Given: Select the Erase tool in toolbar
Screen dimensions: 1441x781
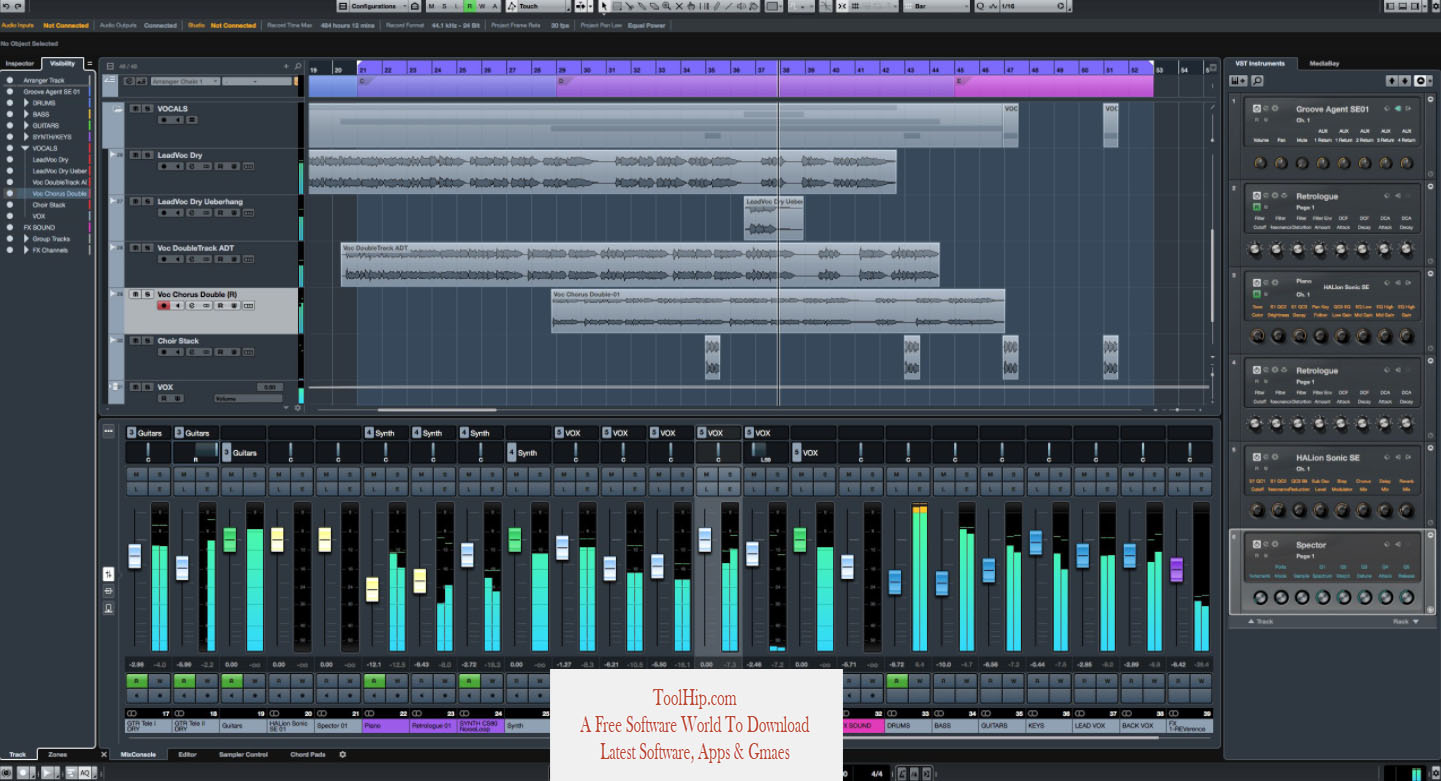Looking at the screenshot, I should (x=654, y=6).
